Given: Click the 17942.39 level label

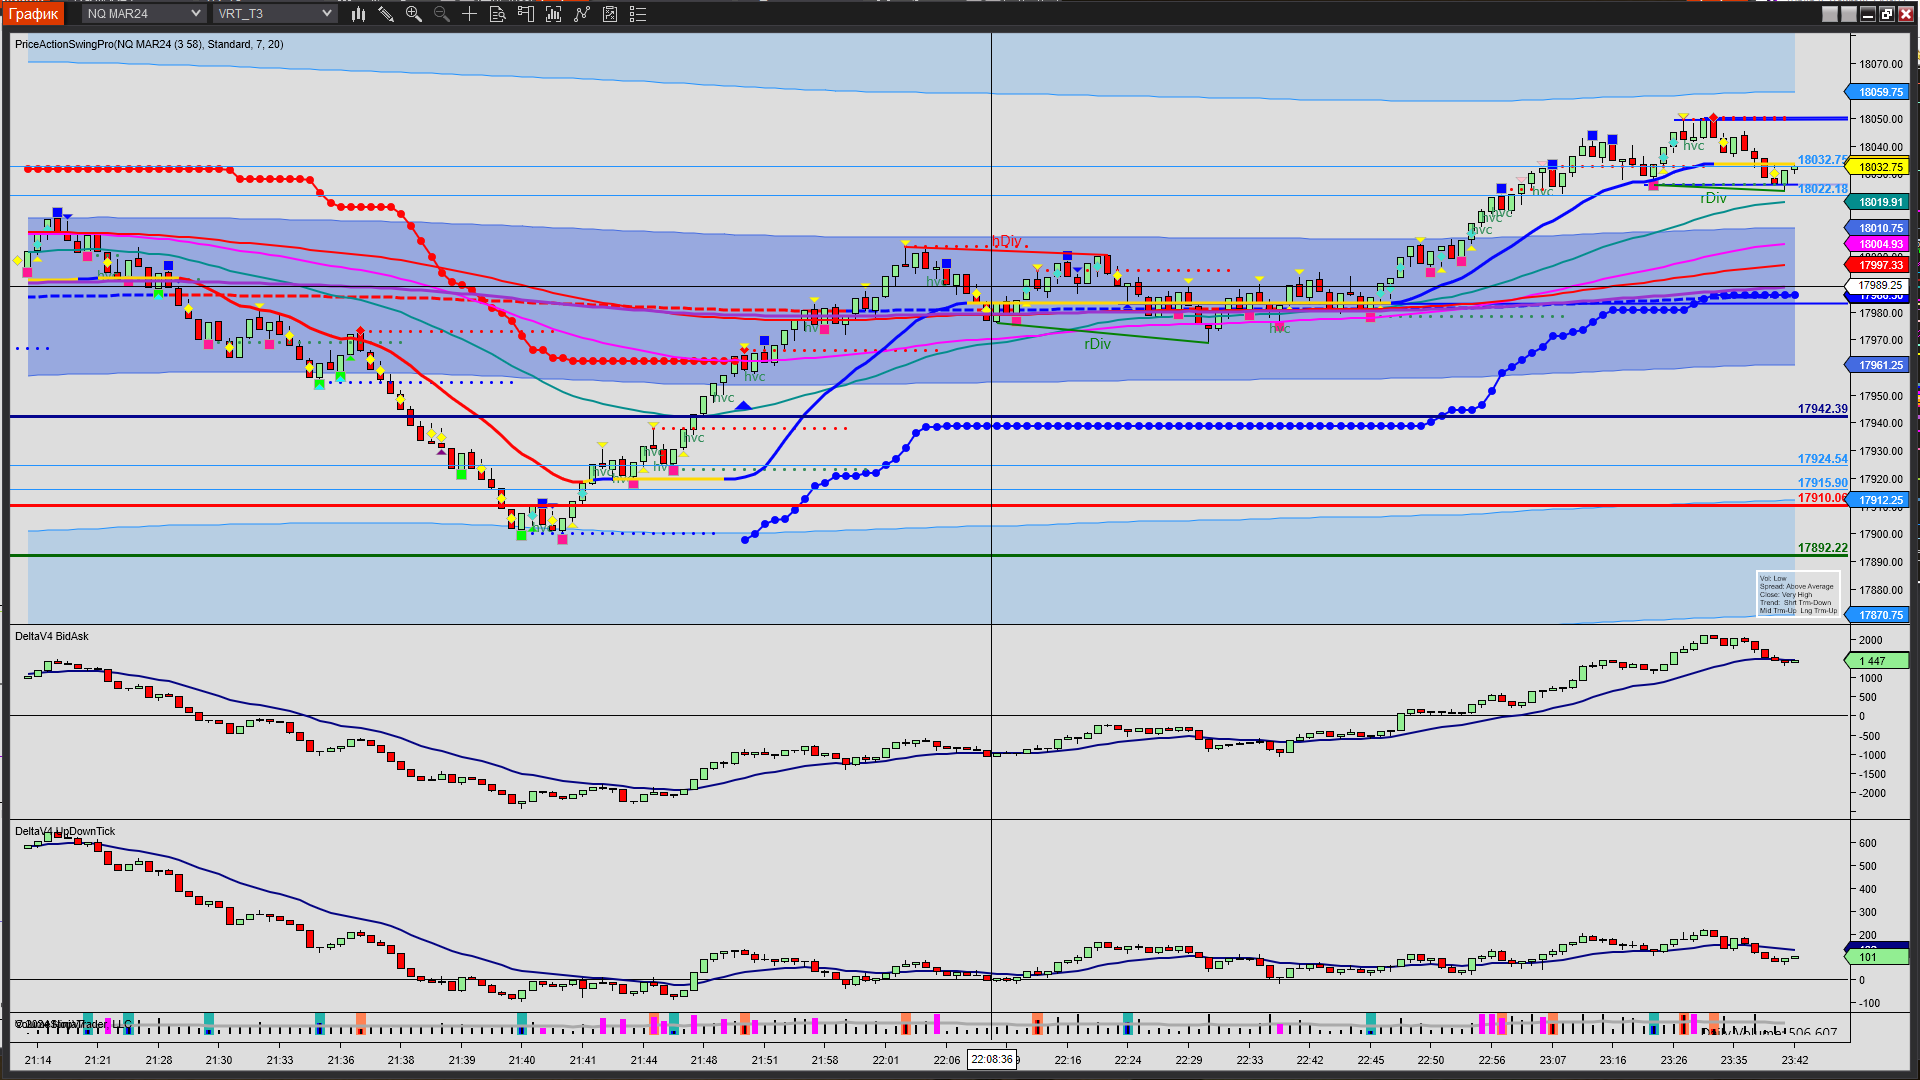Looking at the screenshot, I should tap(1822, 409).
